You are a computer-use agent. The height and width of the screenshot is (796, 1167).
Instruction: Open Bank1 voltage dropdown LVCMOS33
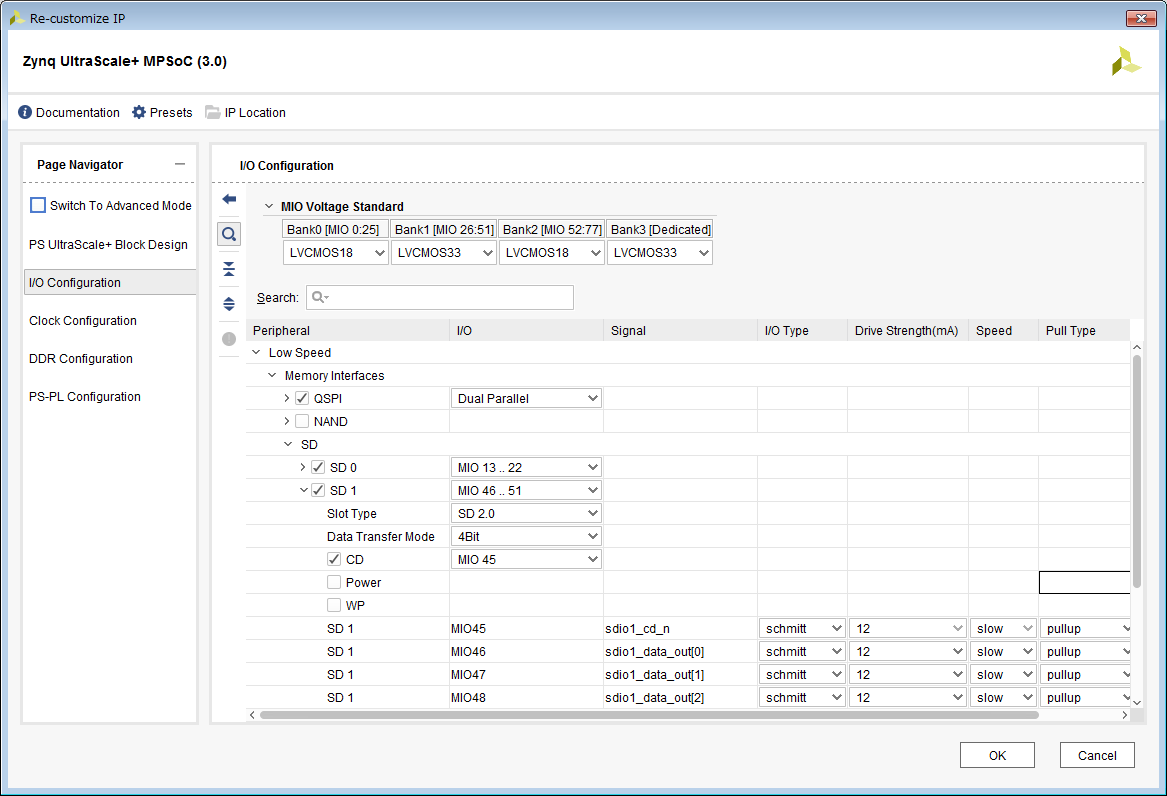pos(444,253)
